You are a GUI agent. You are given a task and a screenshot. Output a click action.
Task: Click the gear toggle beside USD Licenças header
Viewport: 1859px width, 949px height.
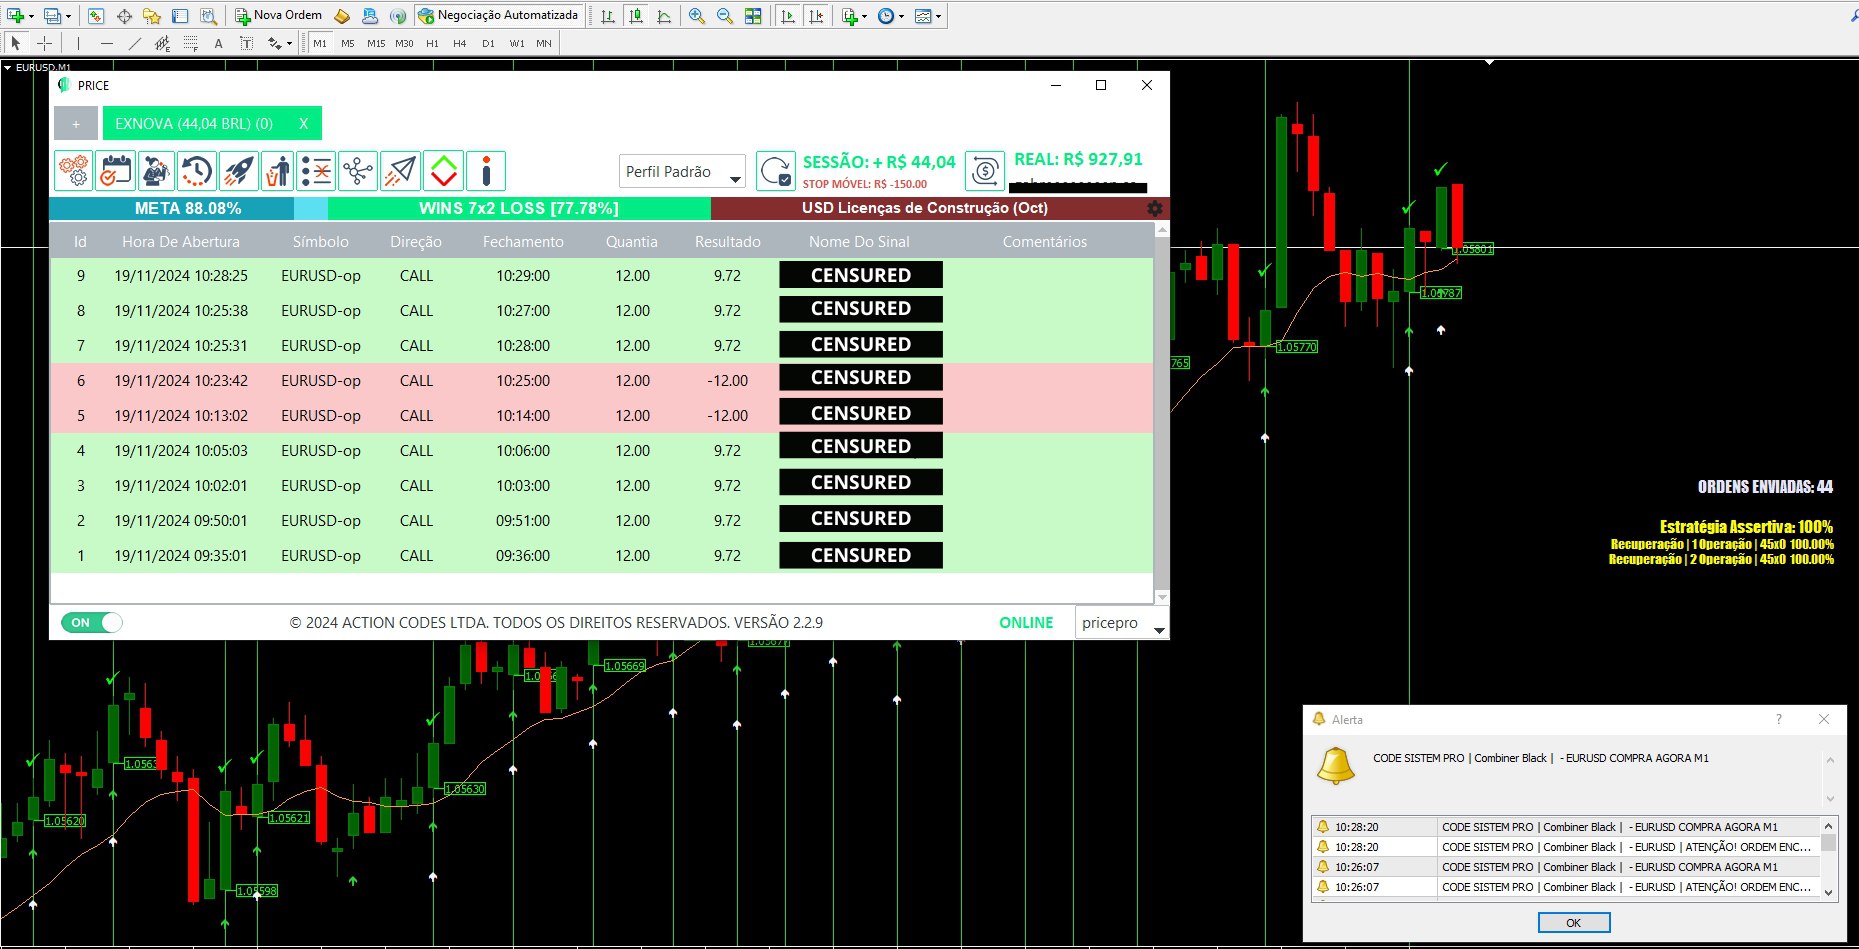[x=1155, y=208]
